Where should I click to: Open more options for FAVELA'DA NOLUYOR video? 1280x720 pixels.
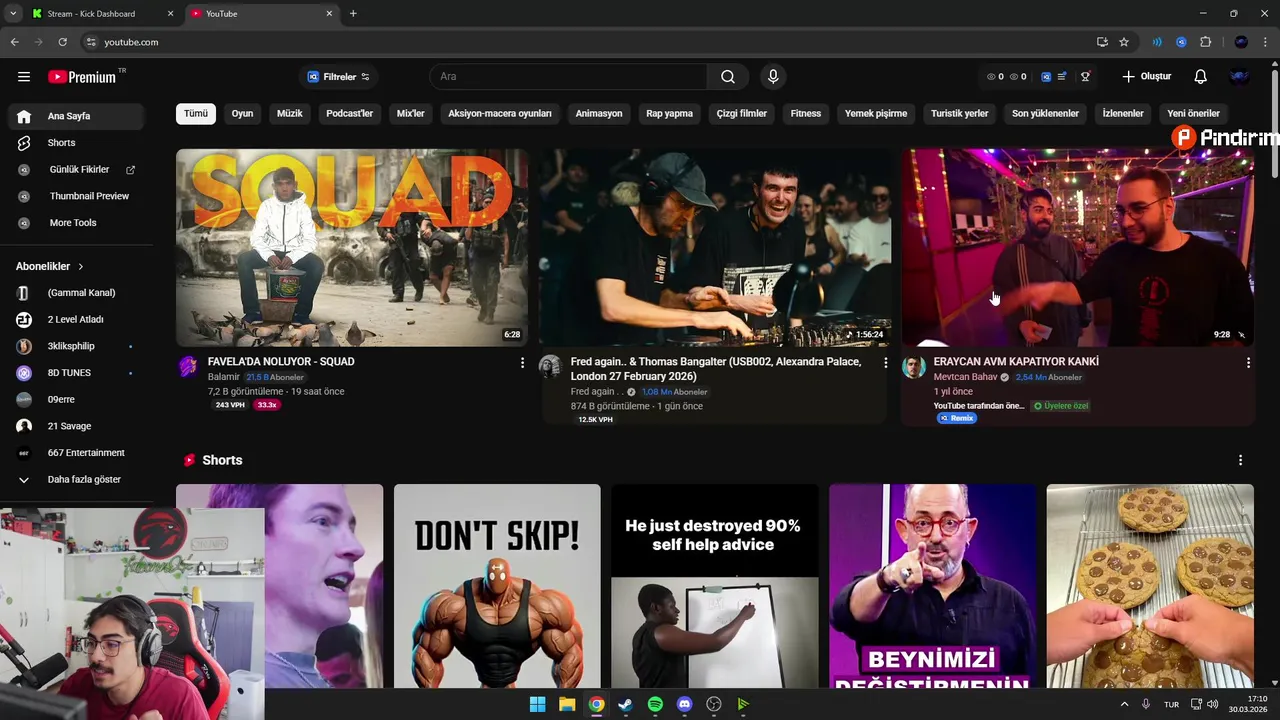[x=522, y=362]
